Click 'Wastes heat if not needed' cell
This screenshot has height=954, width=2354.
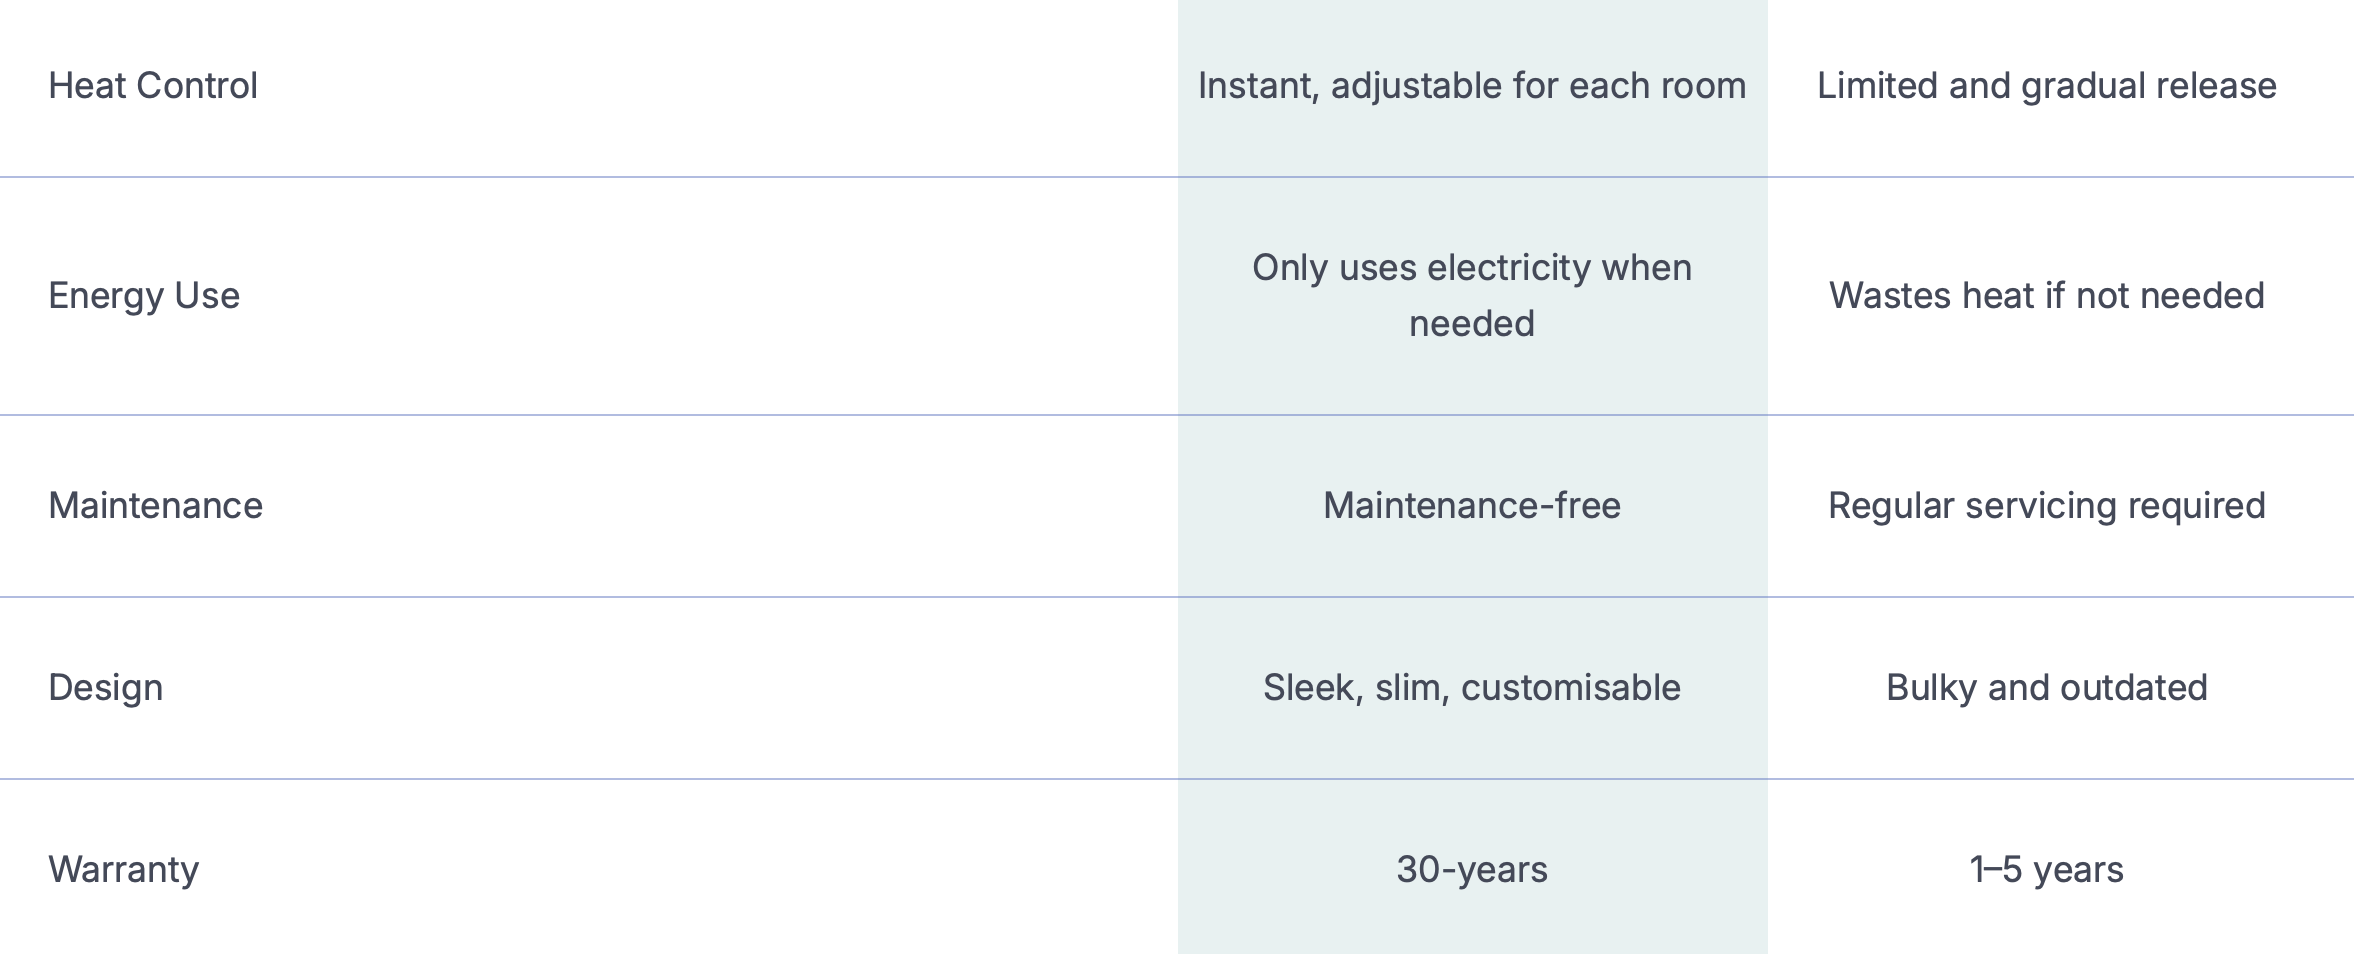tap(2046, 296)
